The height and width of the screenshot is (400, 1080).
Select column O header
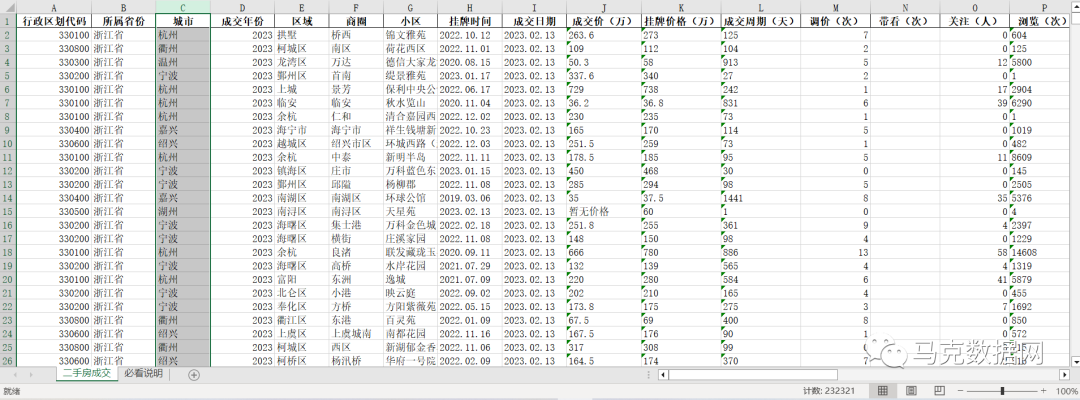(x=975, y=6)
